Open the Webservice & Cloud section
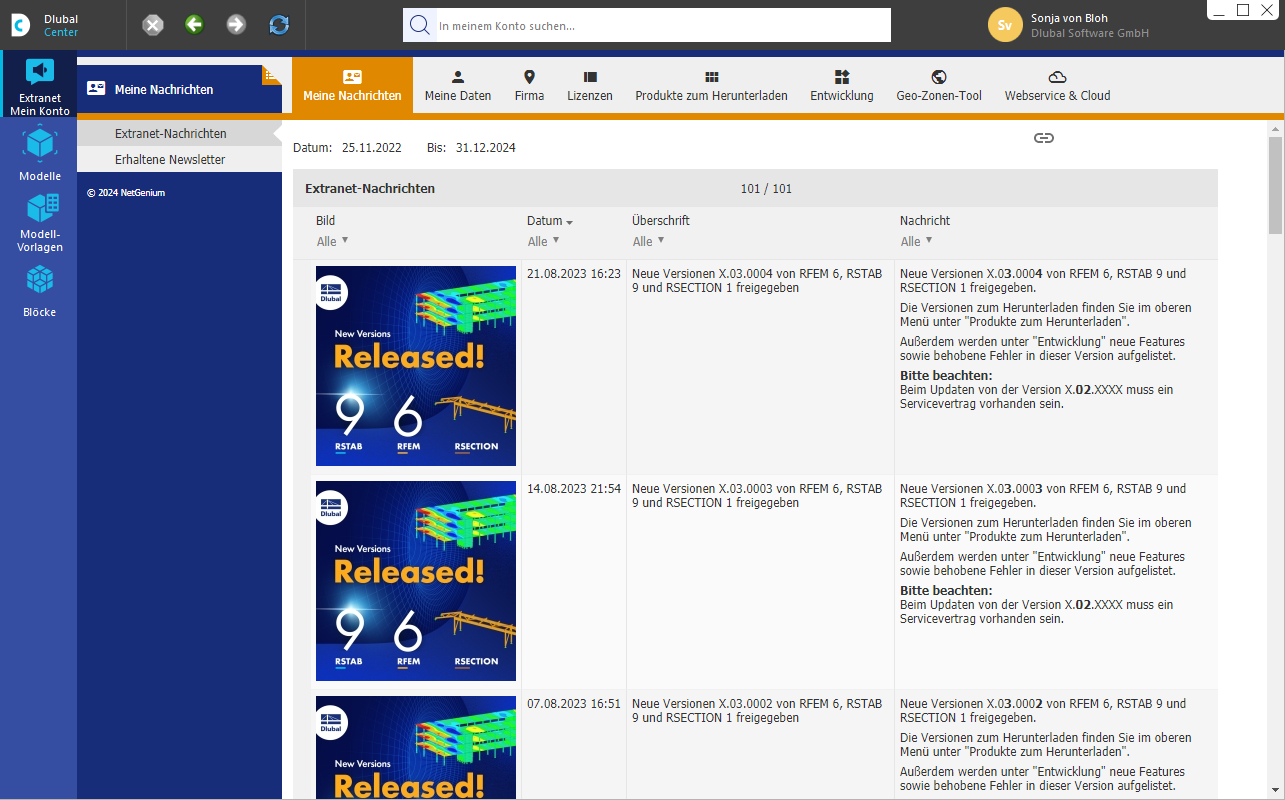This screenshot has height=800, width=1285. [x=1057, y=84]
